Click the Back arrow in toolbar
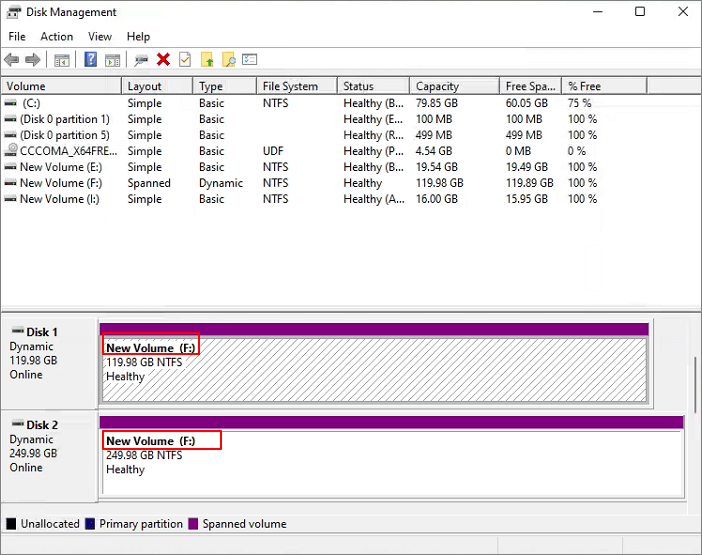The width and height of the screenshot is (702, 555). point(12,60)
